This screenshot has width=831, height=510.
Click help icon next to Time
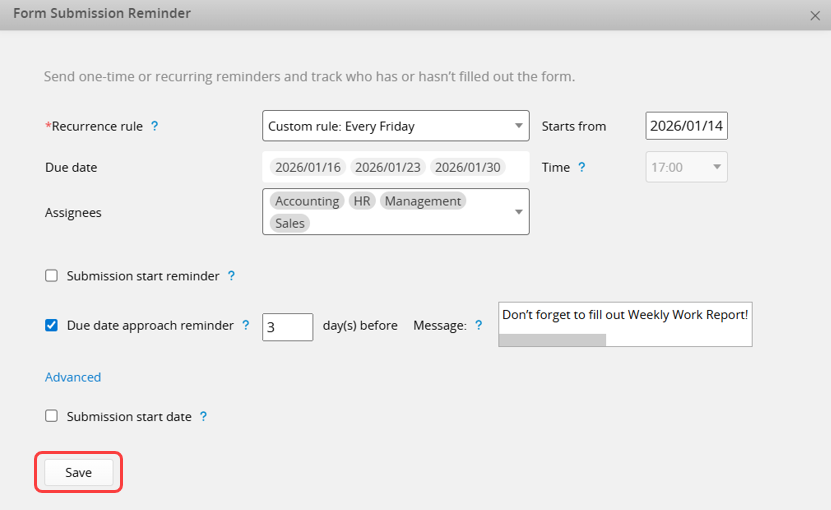(582, 168)
